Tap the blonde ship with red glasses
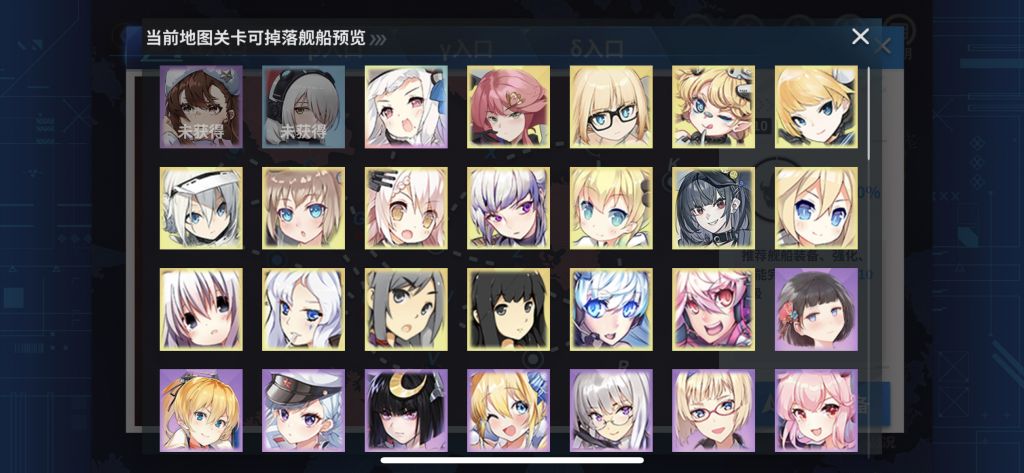 pos(713,410)
